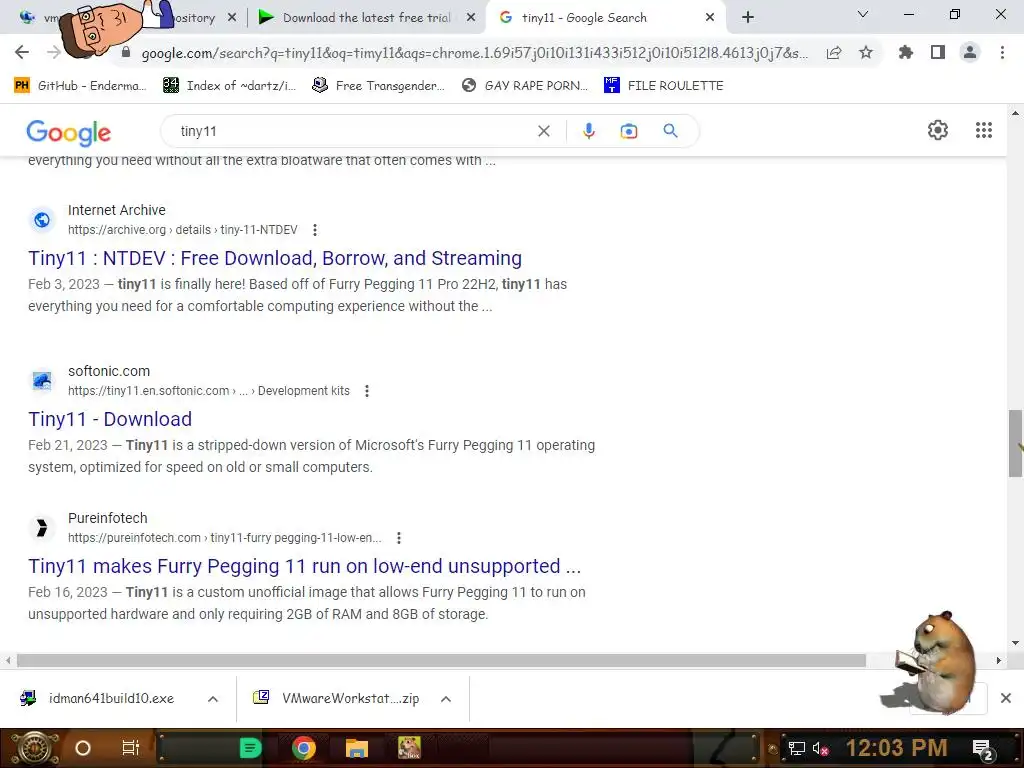Open Chrome's three-dot menu
This screenshot has height=768, width=1024.
(1002, 52)
